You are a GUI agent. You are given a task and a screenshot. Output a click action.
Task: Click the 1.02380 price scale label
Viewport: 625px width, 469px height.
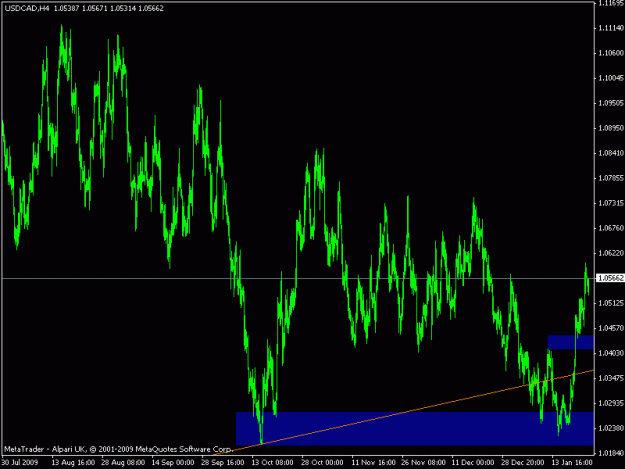pos(611,428)
